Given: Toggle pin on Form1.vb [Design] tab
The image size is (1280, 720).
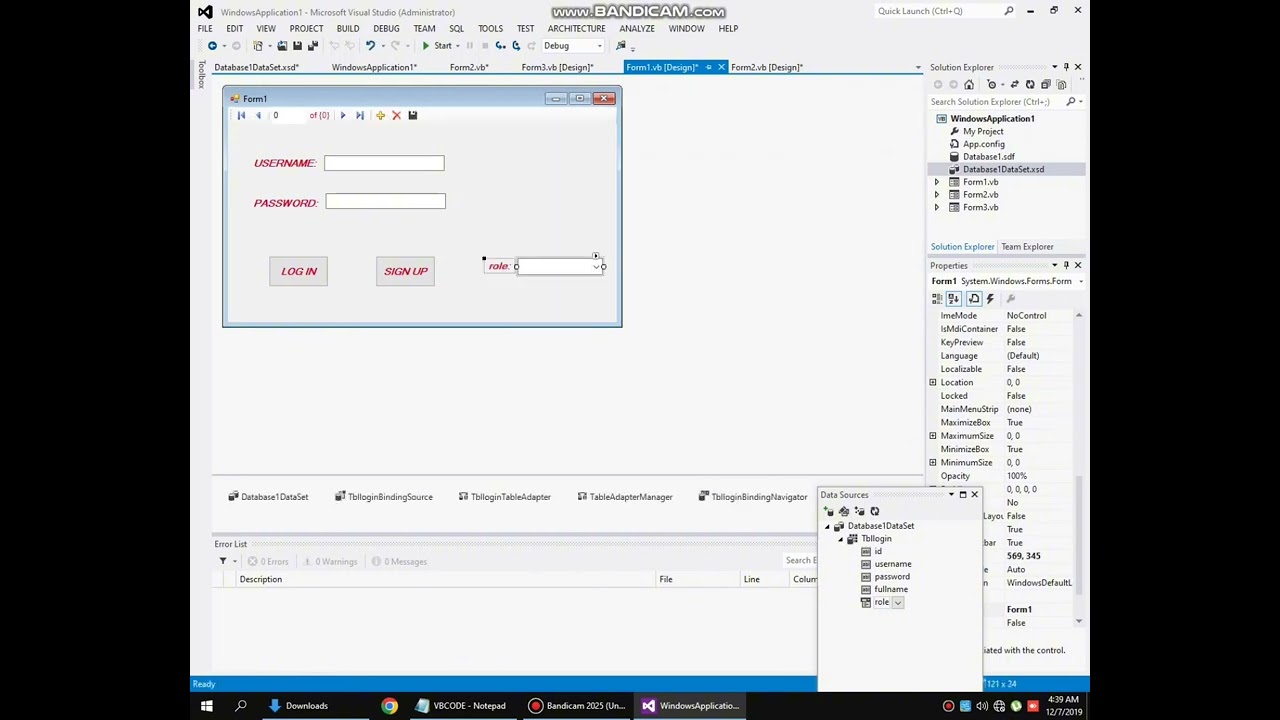Looking at the screenshot, I should coord(708,67).
